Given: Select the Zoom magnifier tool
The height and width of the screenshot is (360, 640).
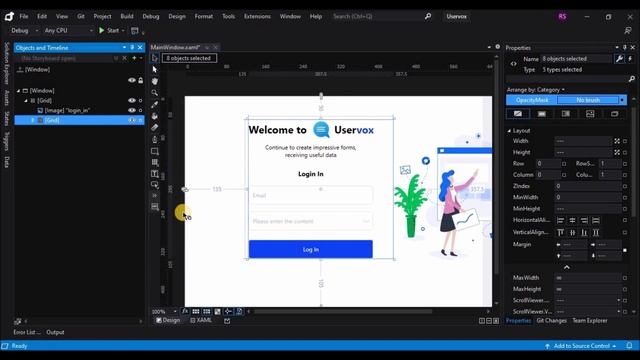Looking at the screenshot, I should (x=154, y=93).
